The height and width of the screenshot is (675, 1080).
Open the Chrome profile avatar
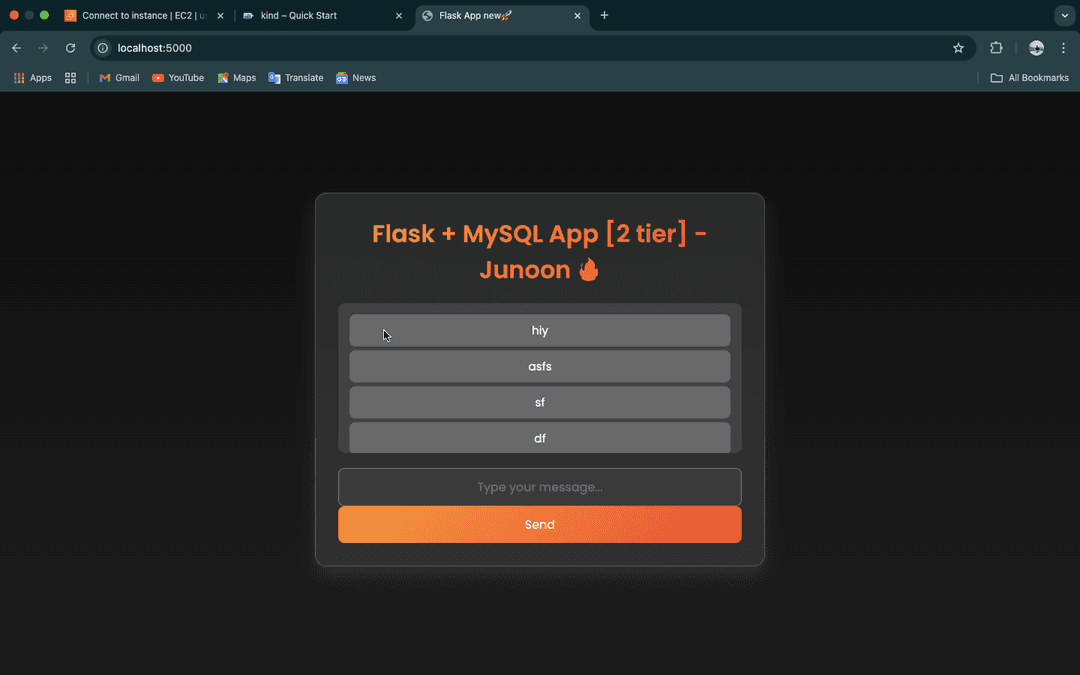[x=1036, y=48]
